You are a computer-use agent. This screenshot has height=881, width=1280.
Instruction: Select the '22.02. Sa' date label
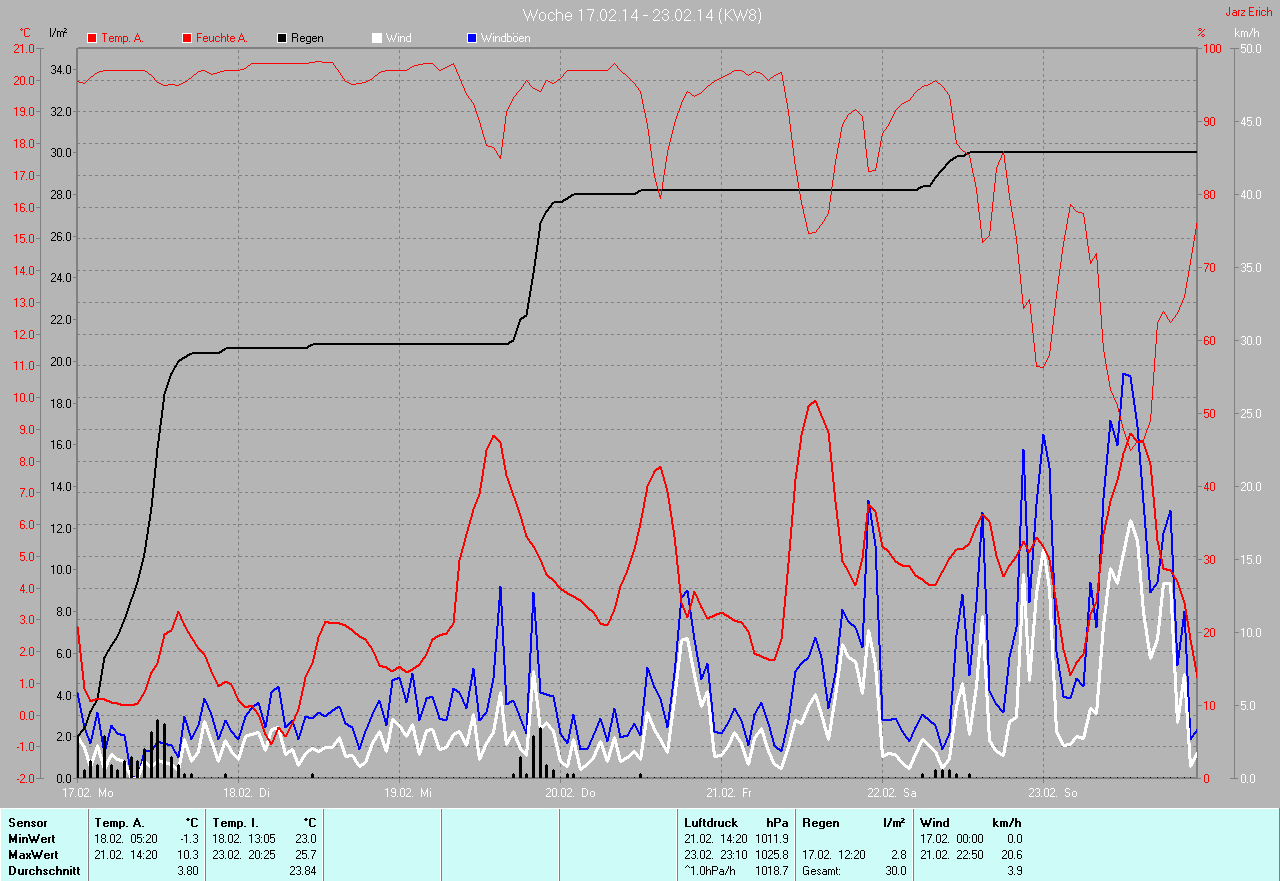[892, 793]
